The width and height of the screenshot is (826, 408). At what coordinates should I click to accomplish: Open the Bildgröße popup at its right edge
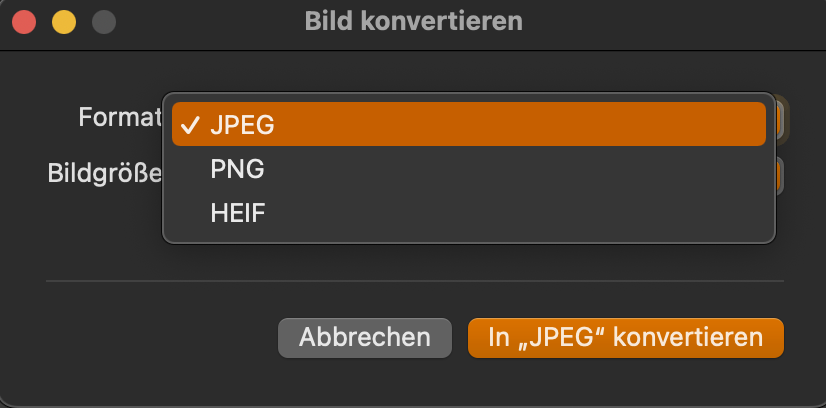[x=780, y=174]
